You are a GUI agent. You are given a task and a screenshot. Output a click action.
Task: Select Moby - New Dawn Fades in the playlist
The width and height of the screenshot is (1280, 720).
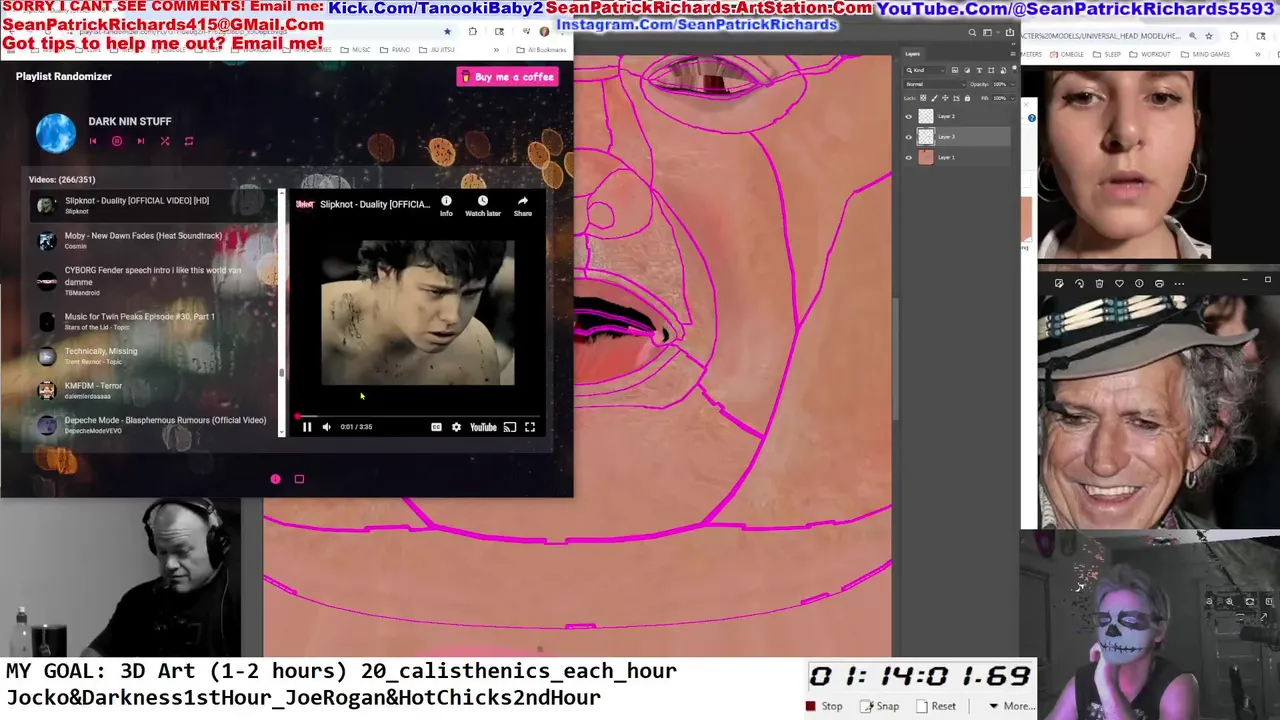tap(155, 240)
